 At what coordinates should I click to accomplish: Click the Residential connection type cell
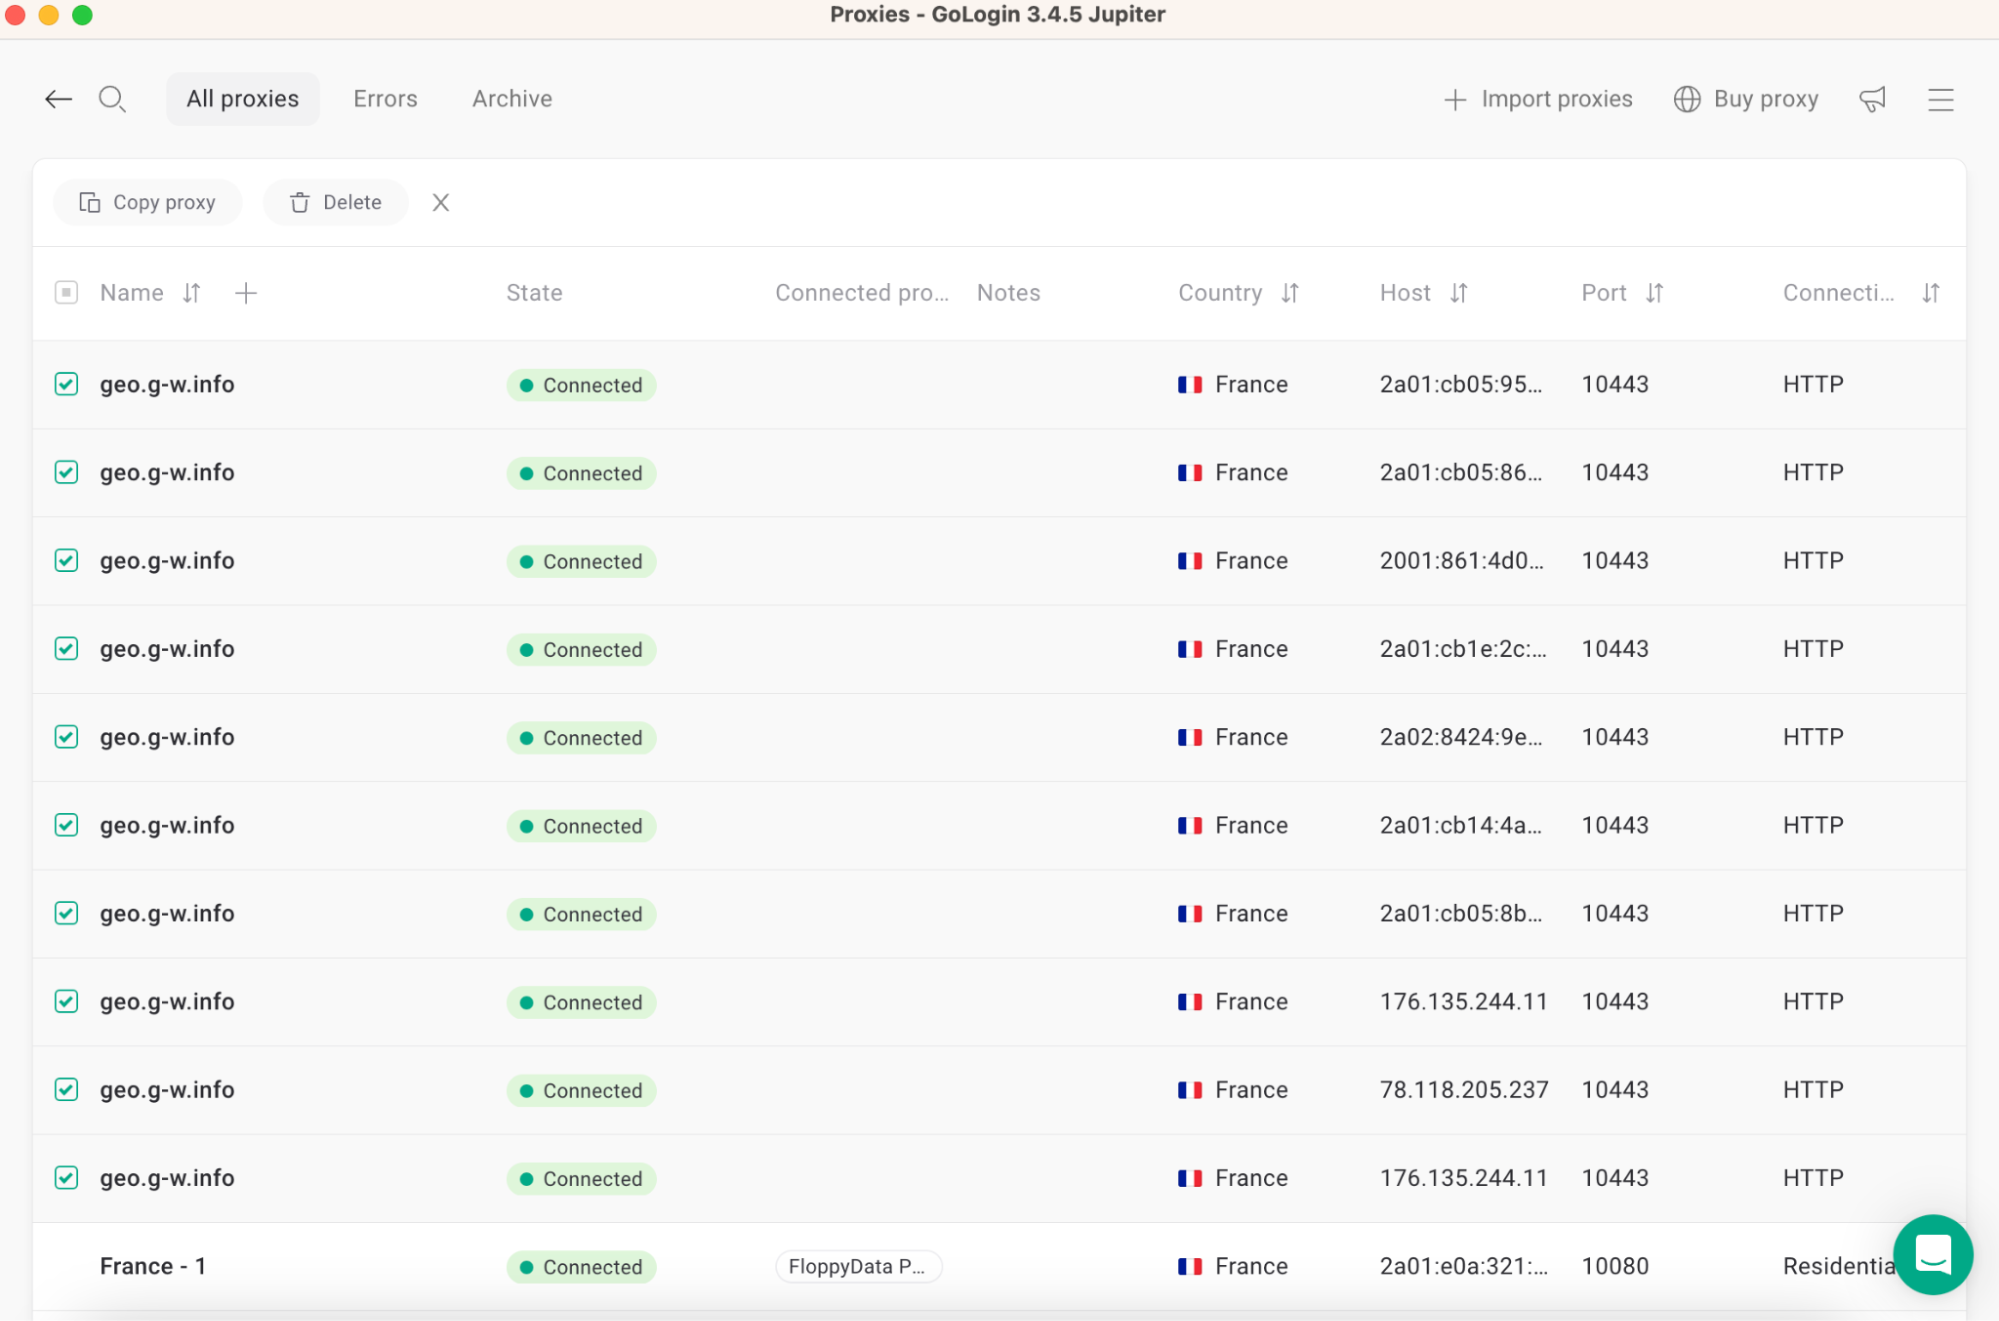coord(1839,1266)
